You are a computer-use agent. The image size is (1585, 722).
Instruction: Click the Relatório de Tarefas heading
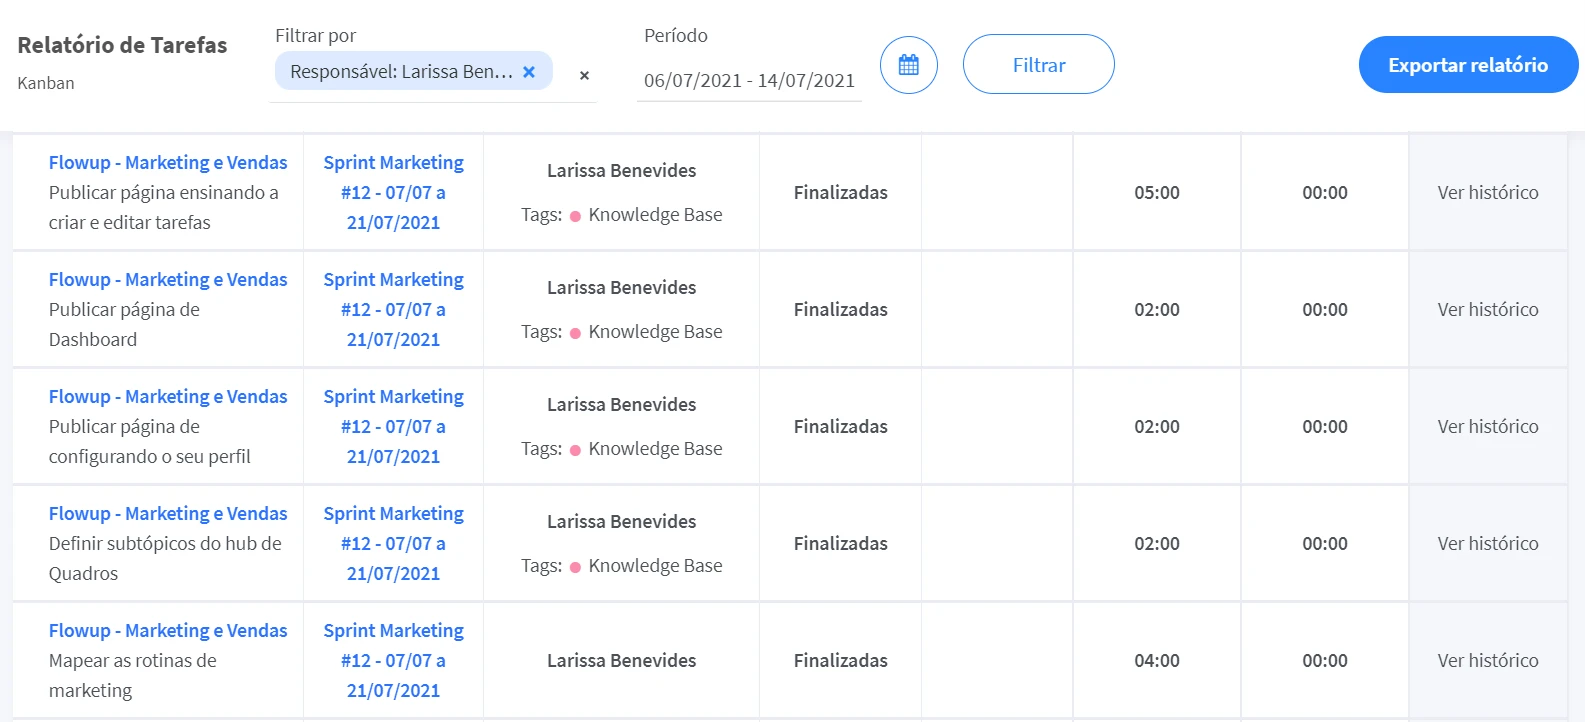(122, 45)
